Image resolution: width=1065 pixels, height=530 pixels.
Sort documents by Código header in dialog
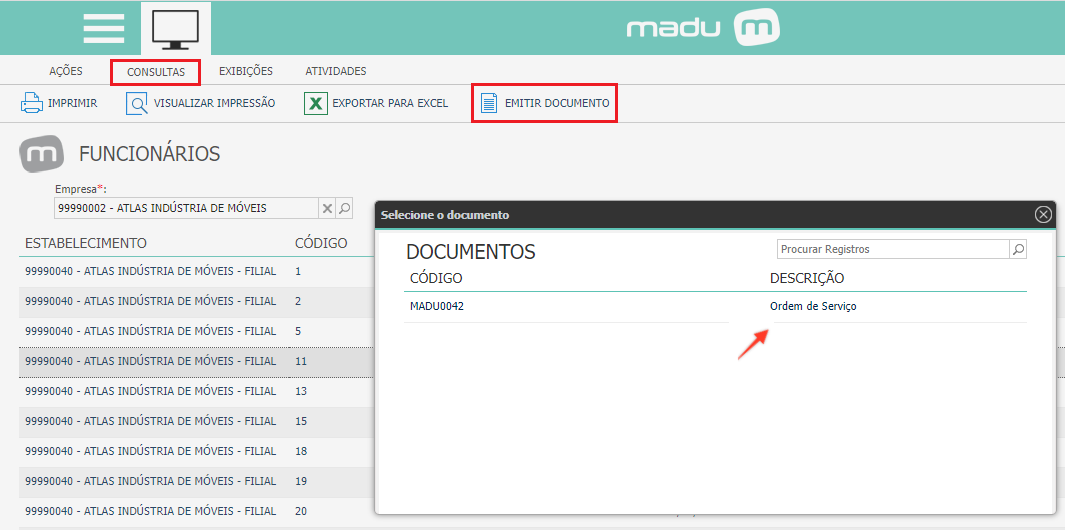point(436,278)
